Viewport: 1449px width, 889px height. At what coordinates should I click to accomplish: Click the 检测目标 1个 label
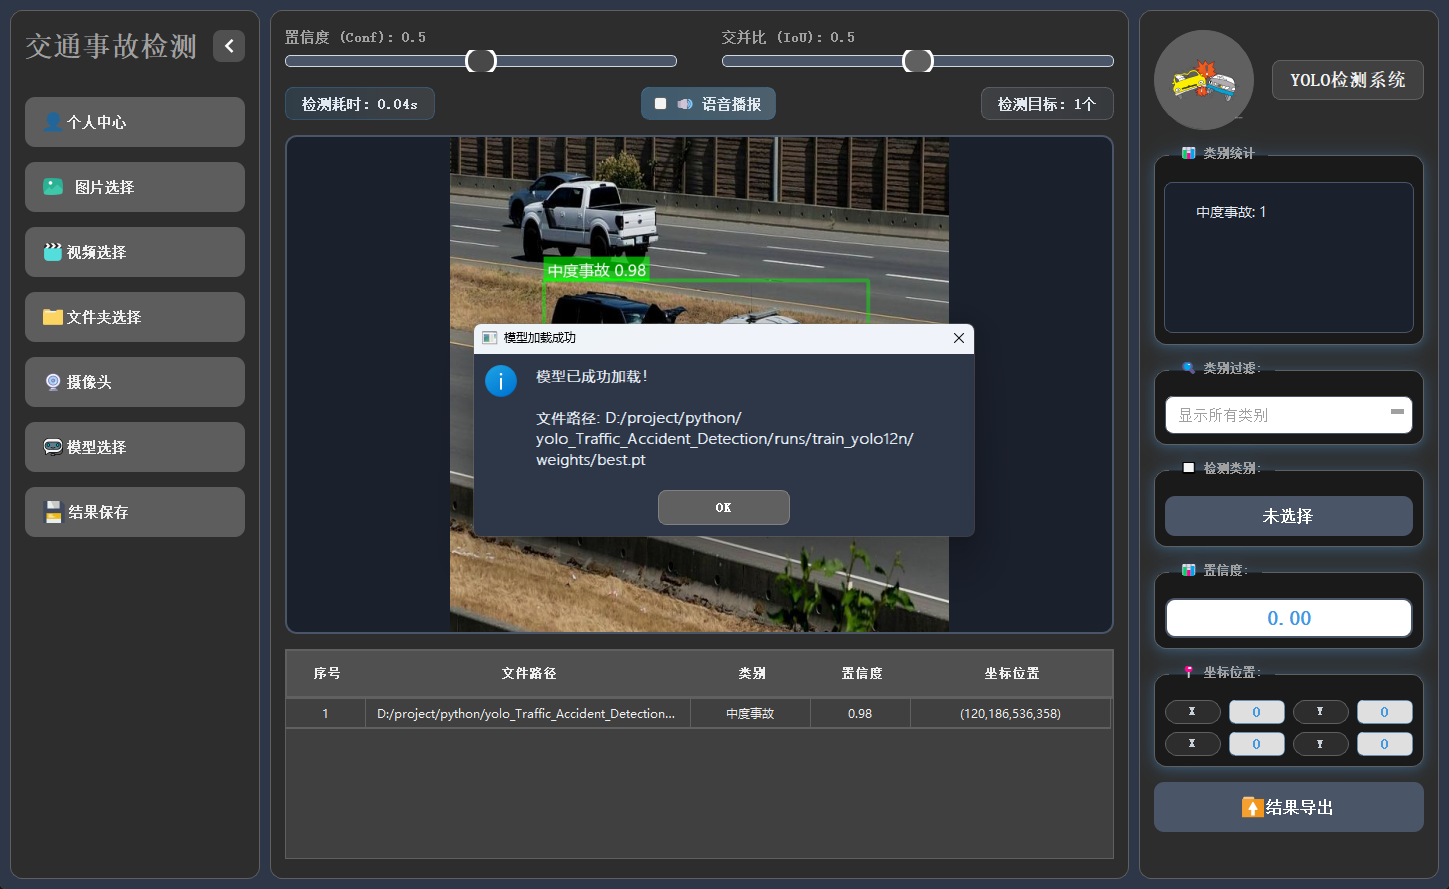pos(1047,104)
